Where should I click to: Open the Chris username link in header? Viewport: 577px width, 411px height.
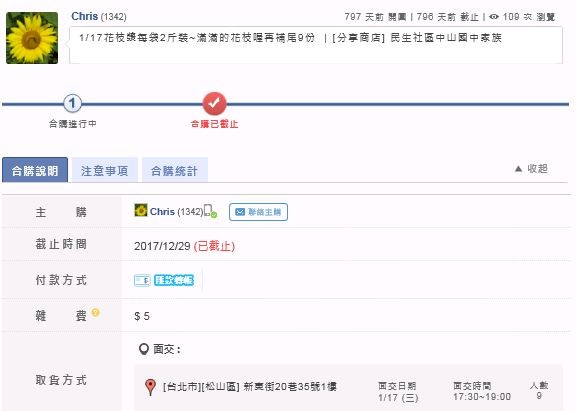tap(84, 16)
